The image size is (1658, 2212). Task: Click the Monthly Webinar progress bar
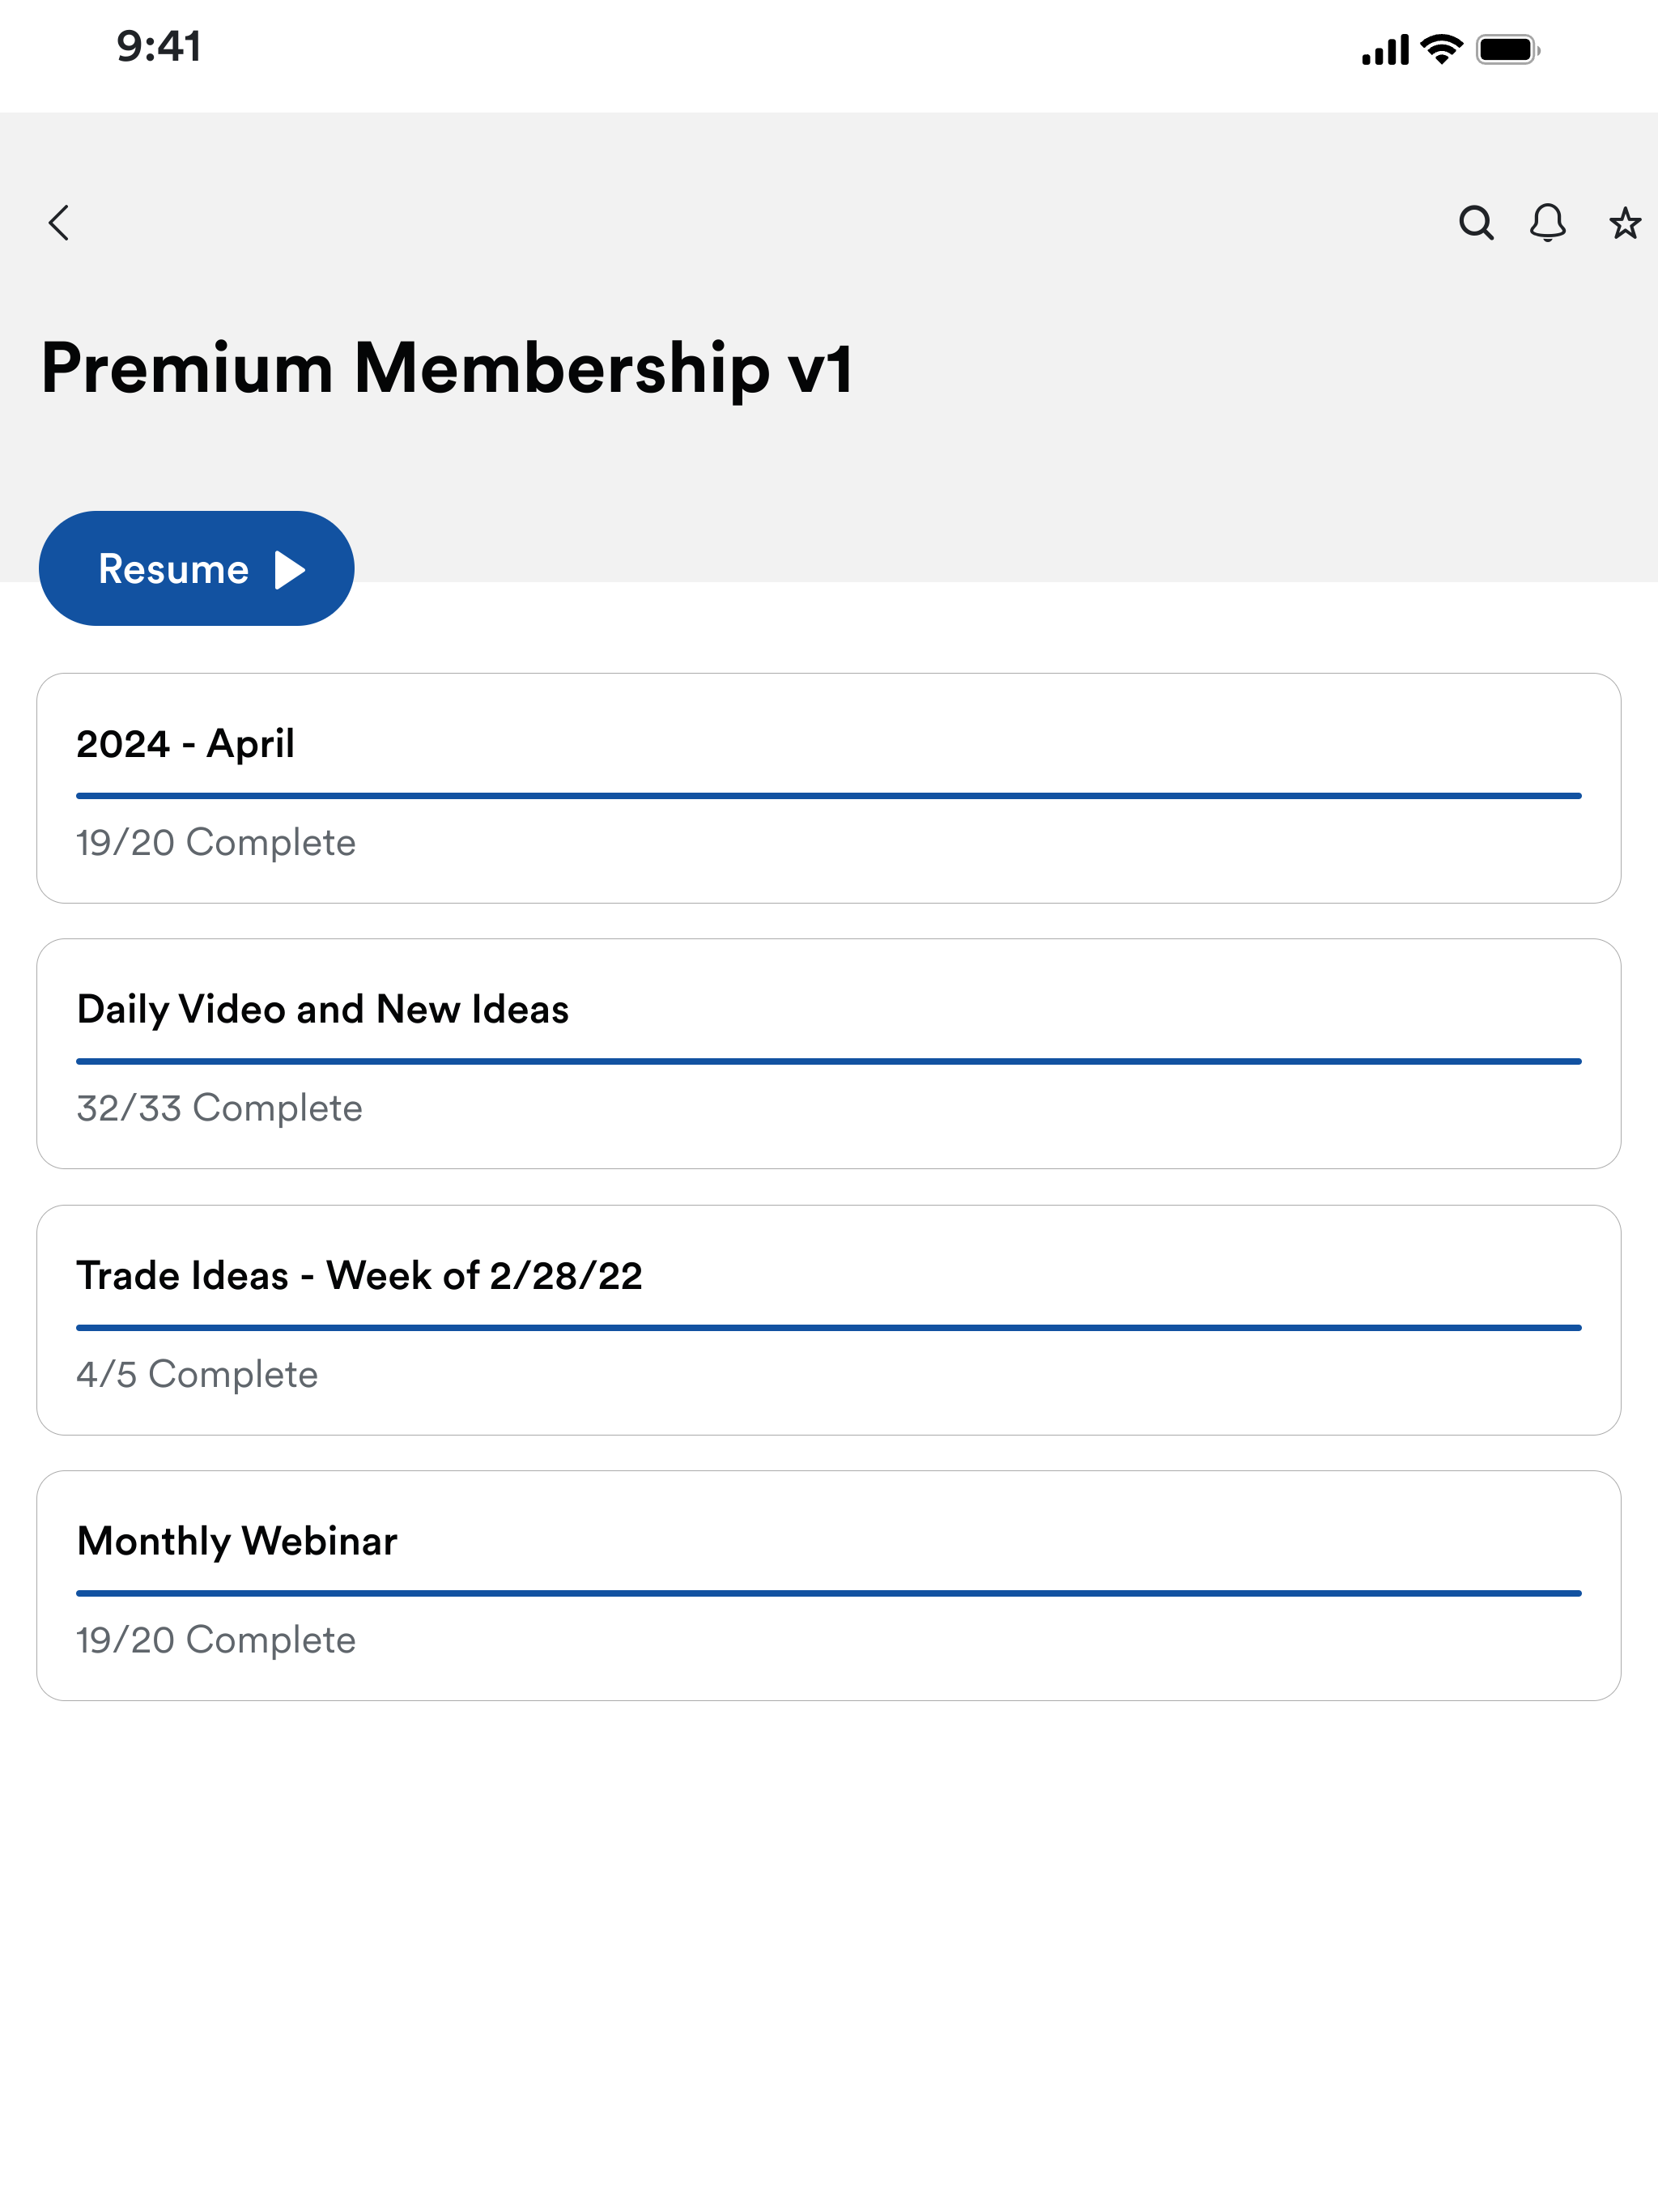tap(829, 1594)
